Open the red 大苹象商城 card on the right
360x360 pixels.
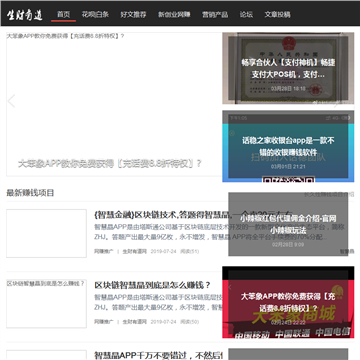288,302
